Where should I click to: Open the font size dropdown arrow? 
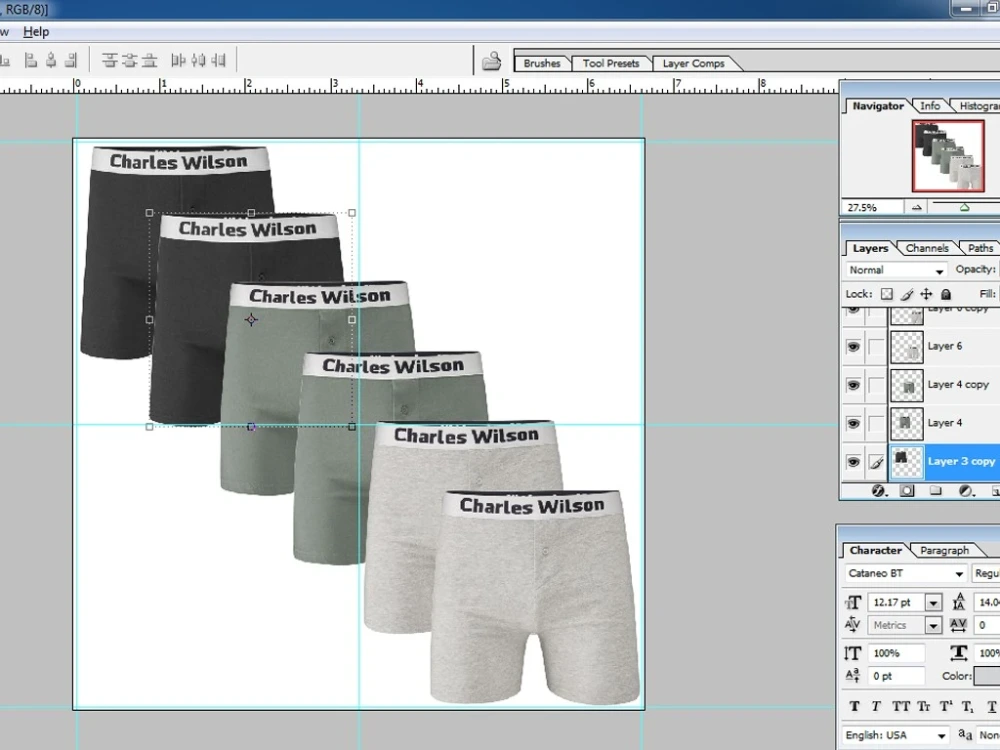click(x=933, y=602)
